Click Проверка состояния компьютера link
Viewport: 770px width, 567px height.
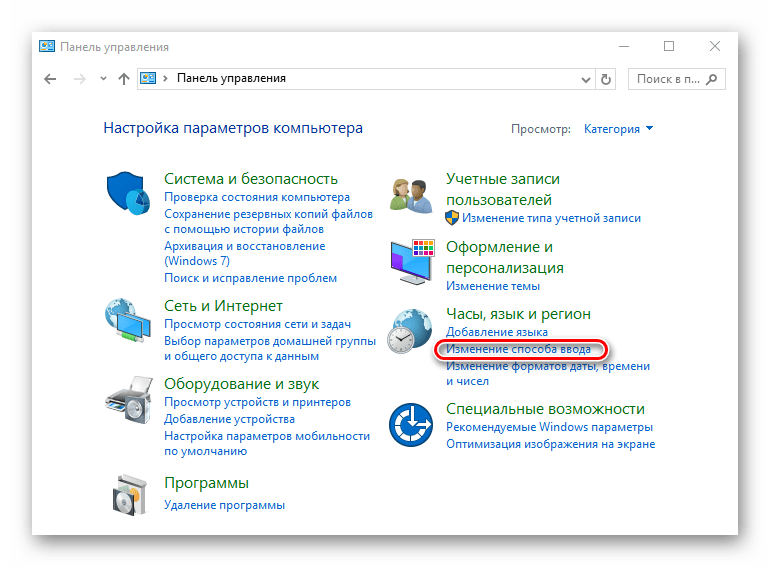[257, 197]
